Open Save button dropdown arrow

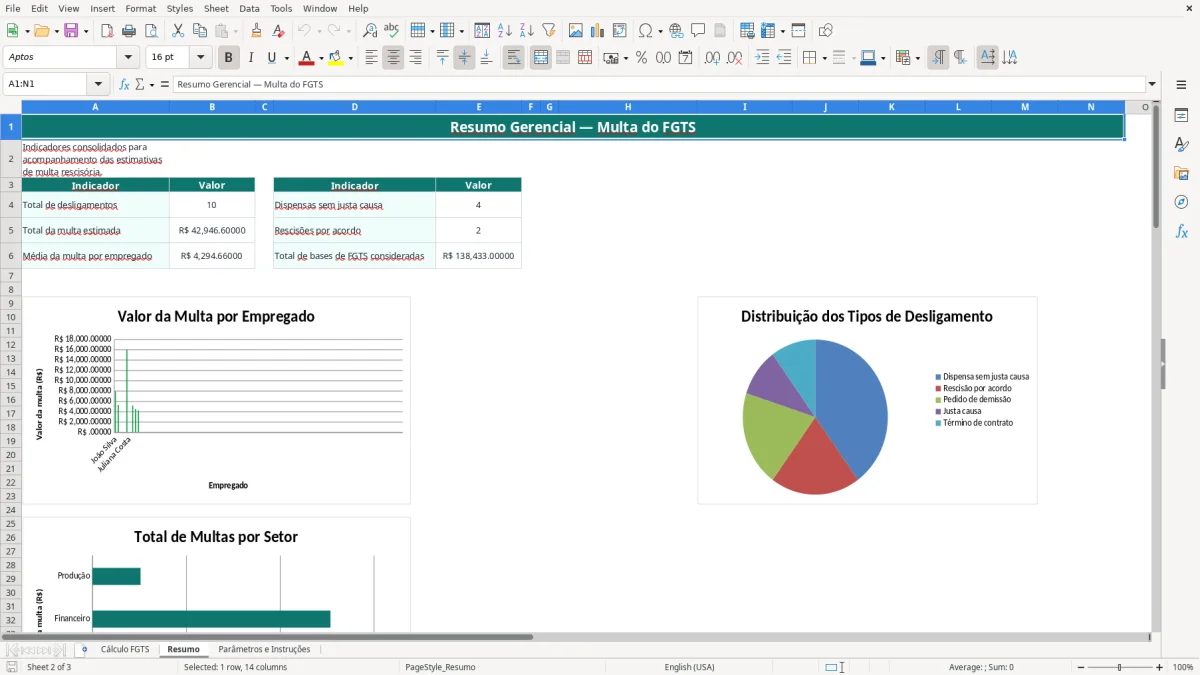pos(85,31)
